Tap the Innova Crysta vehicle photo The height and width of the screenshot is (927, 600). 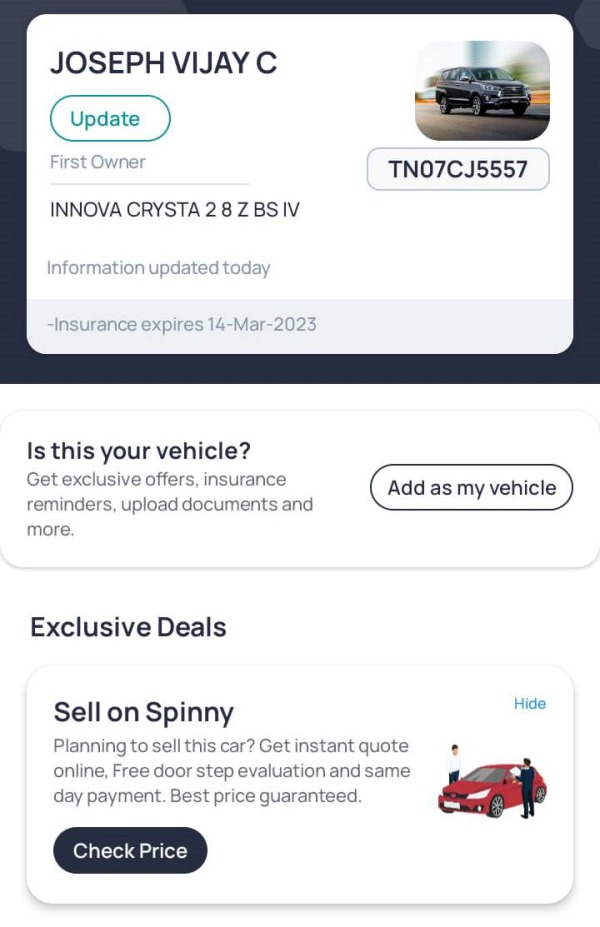[482, 91]
